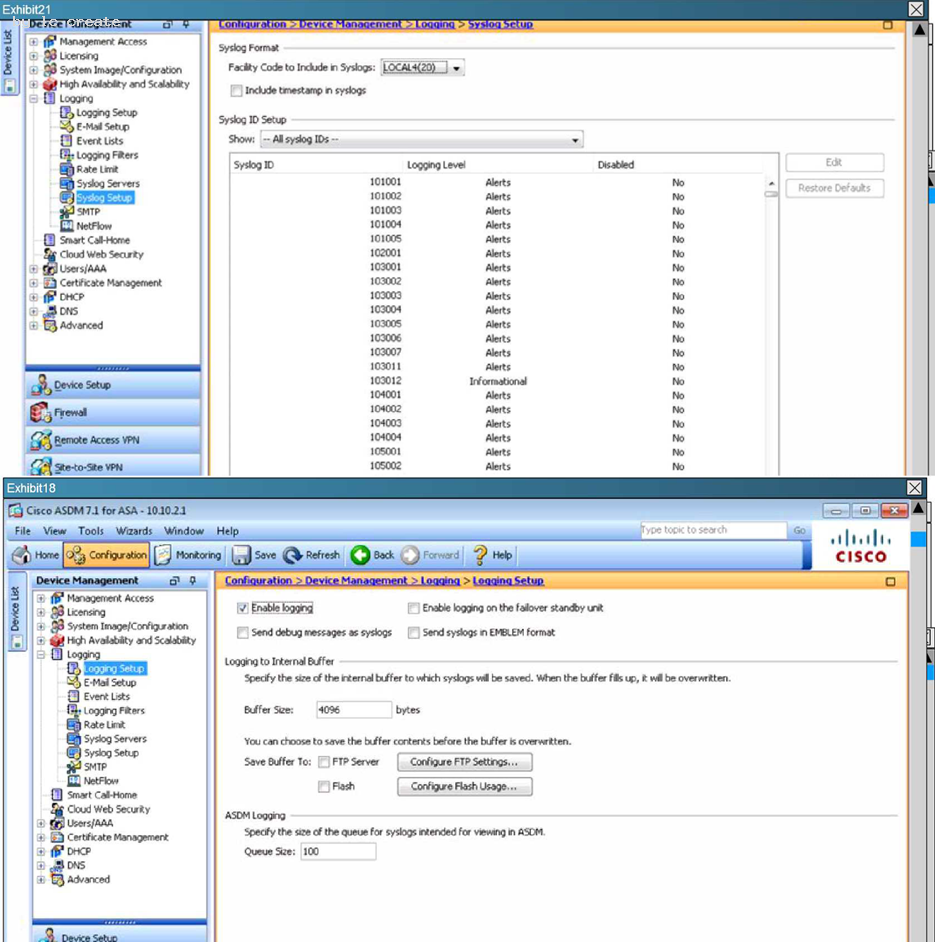Open the File menu
This screenshot has height=942, width=935.
coord(22,531)
